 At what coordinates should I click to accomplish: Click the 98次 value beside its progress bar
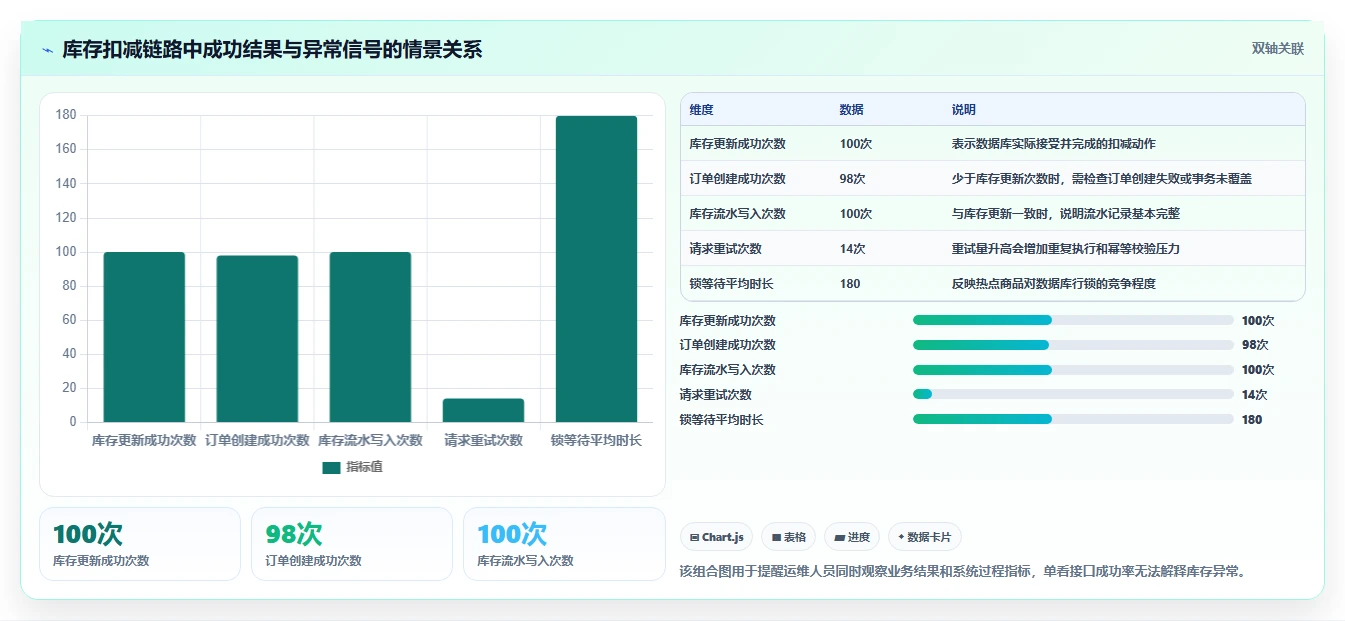1255,345
